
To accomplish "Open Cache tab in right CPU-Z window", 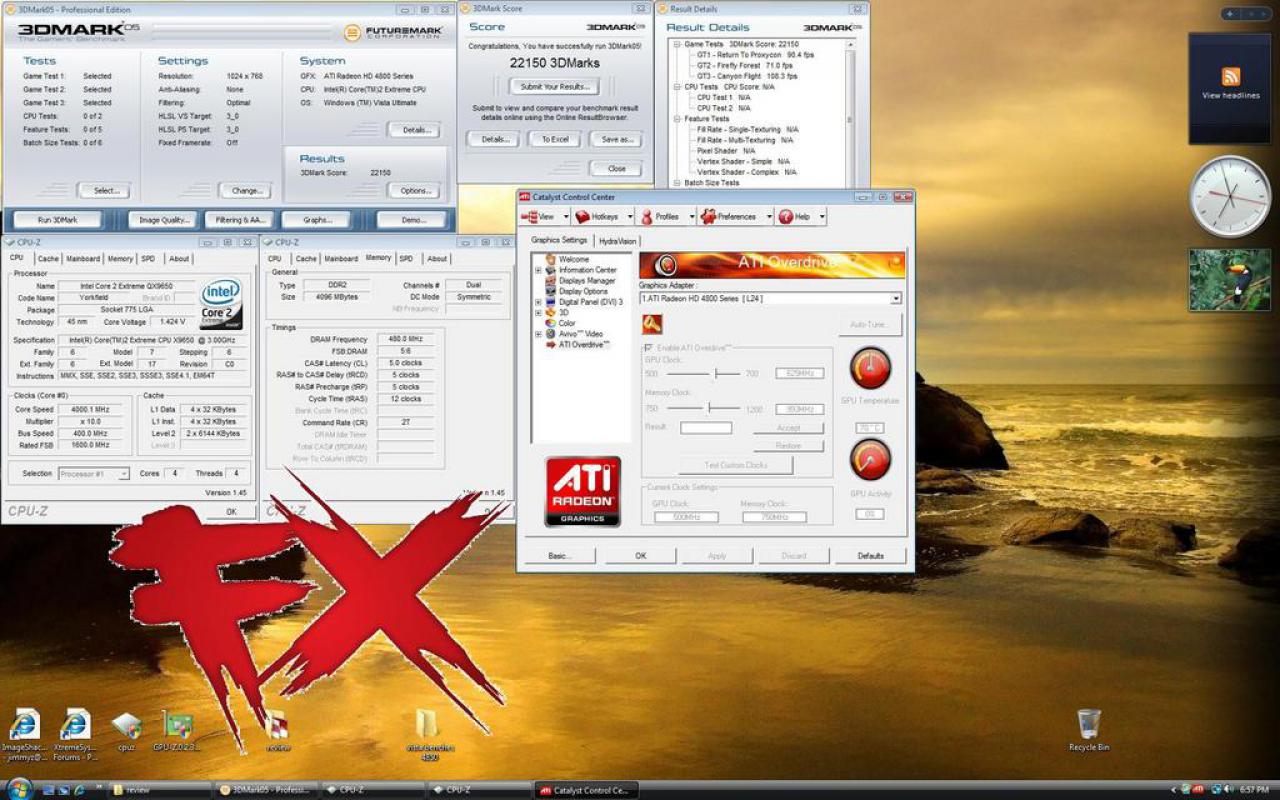I will pyautogui.click(x=306, y=259).
